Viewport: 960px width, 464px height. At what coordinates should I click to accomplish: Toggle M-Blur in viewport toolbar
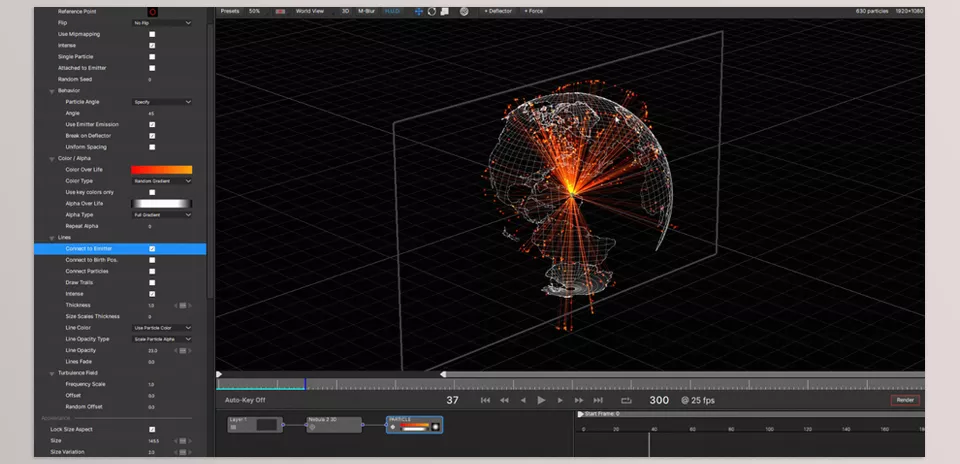(x=366, y=11)
